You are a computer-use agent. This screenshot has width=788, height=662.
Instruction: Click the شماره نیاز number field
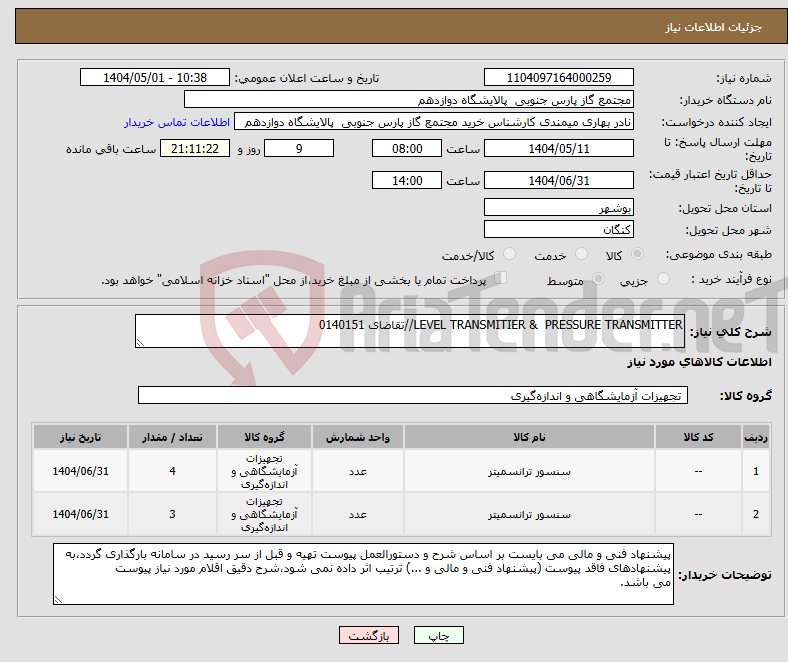pyautogui.click(x=559, y=78)
